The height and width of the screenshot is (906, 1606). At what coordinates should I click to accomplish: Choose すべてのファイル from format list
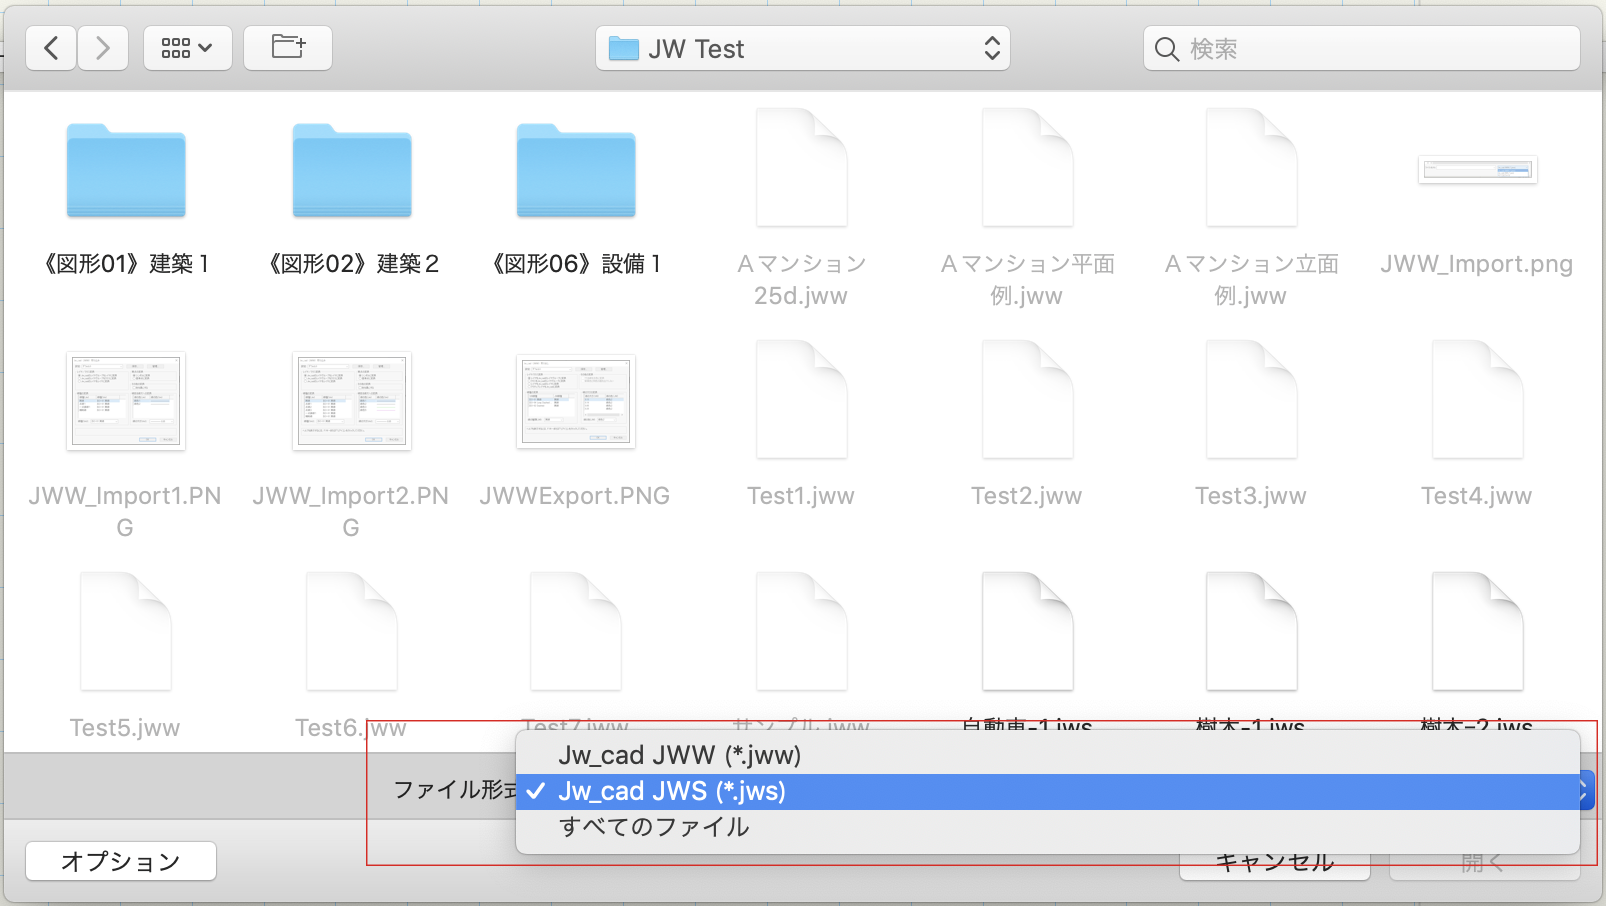654,827
